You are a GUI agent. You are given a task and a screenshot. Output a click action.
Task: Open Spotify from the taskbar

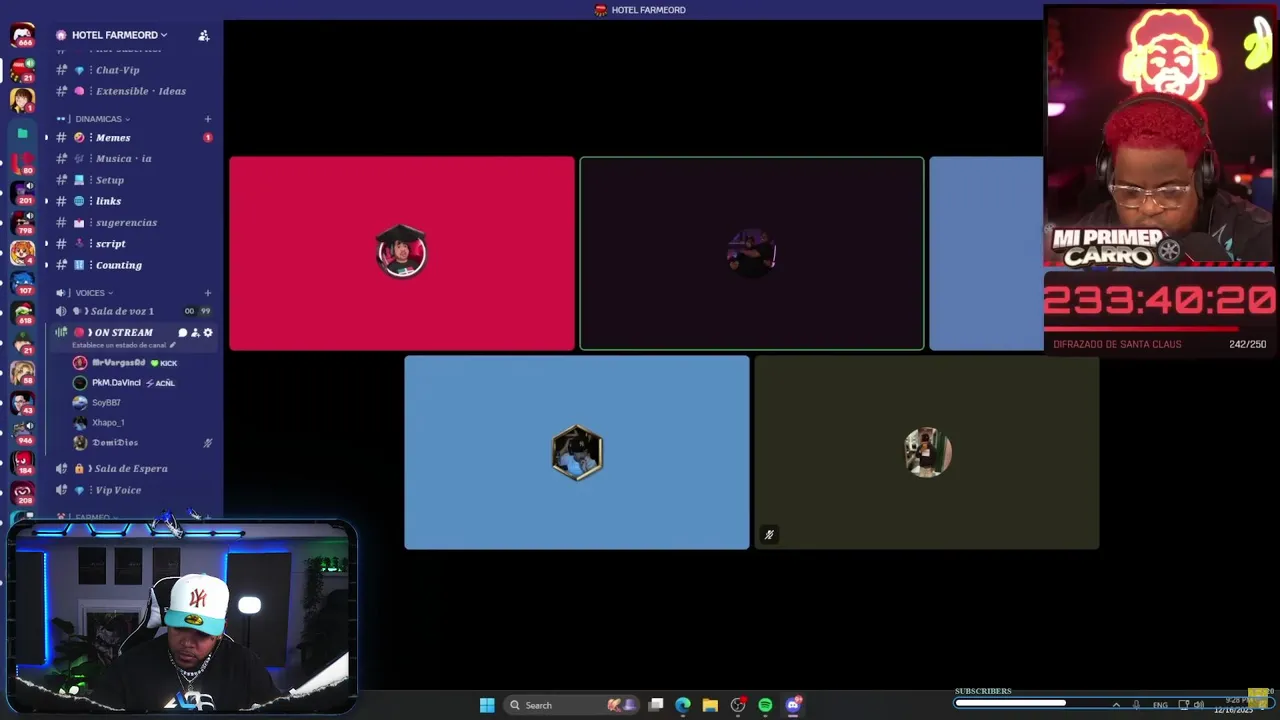tap(765, 705)
